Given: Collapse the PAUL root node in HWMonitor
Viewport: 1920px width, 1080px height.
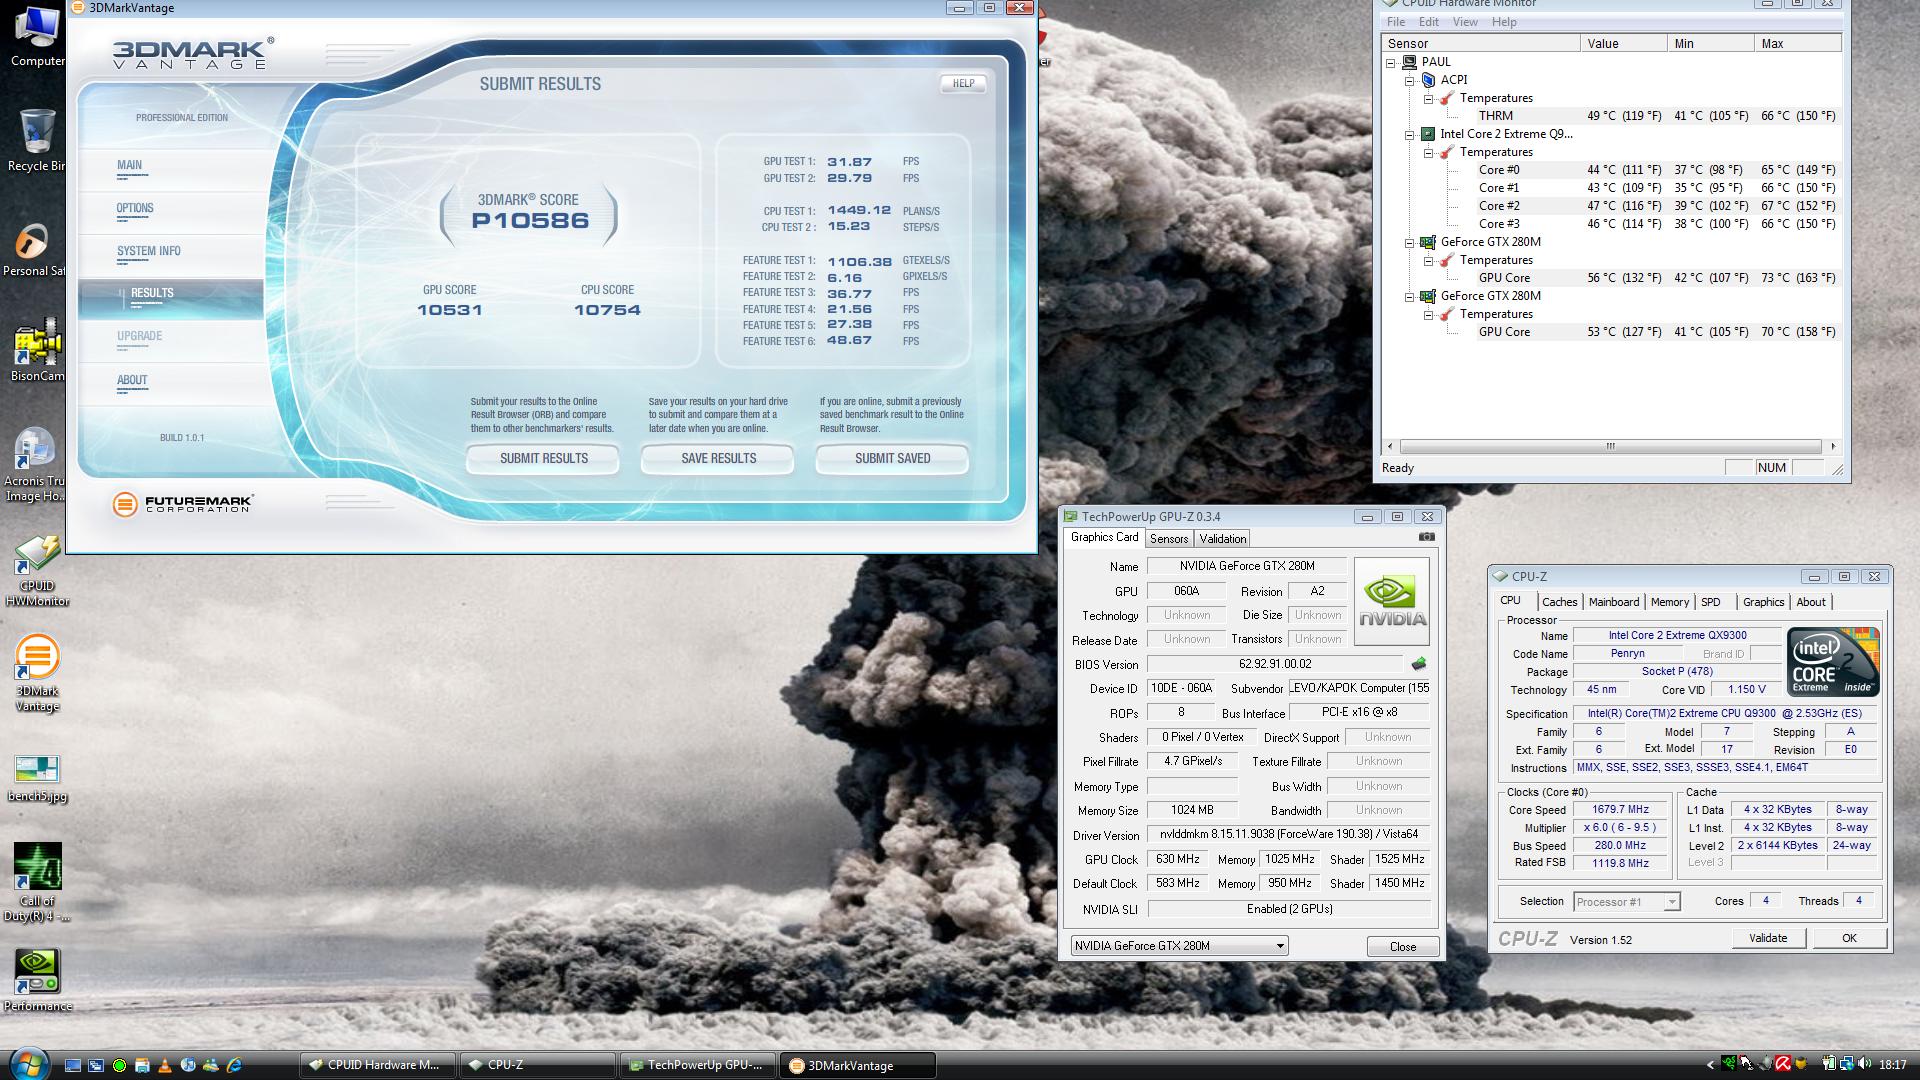Looking at the screenshot, I should point(1391,62).
